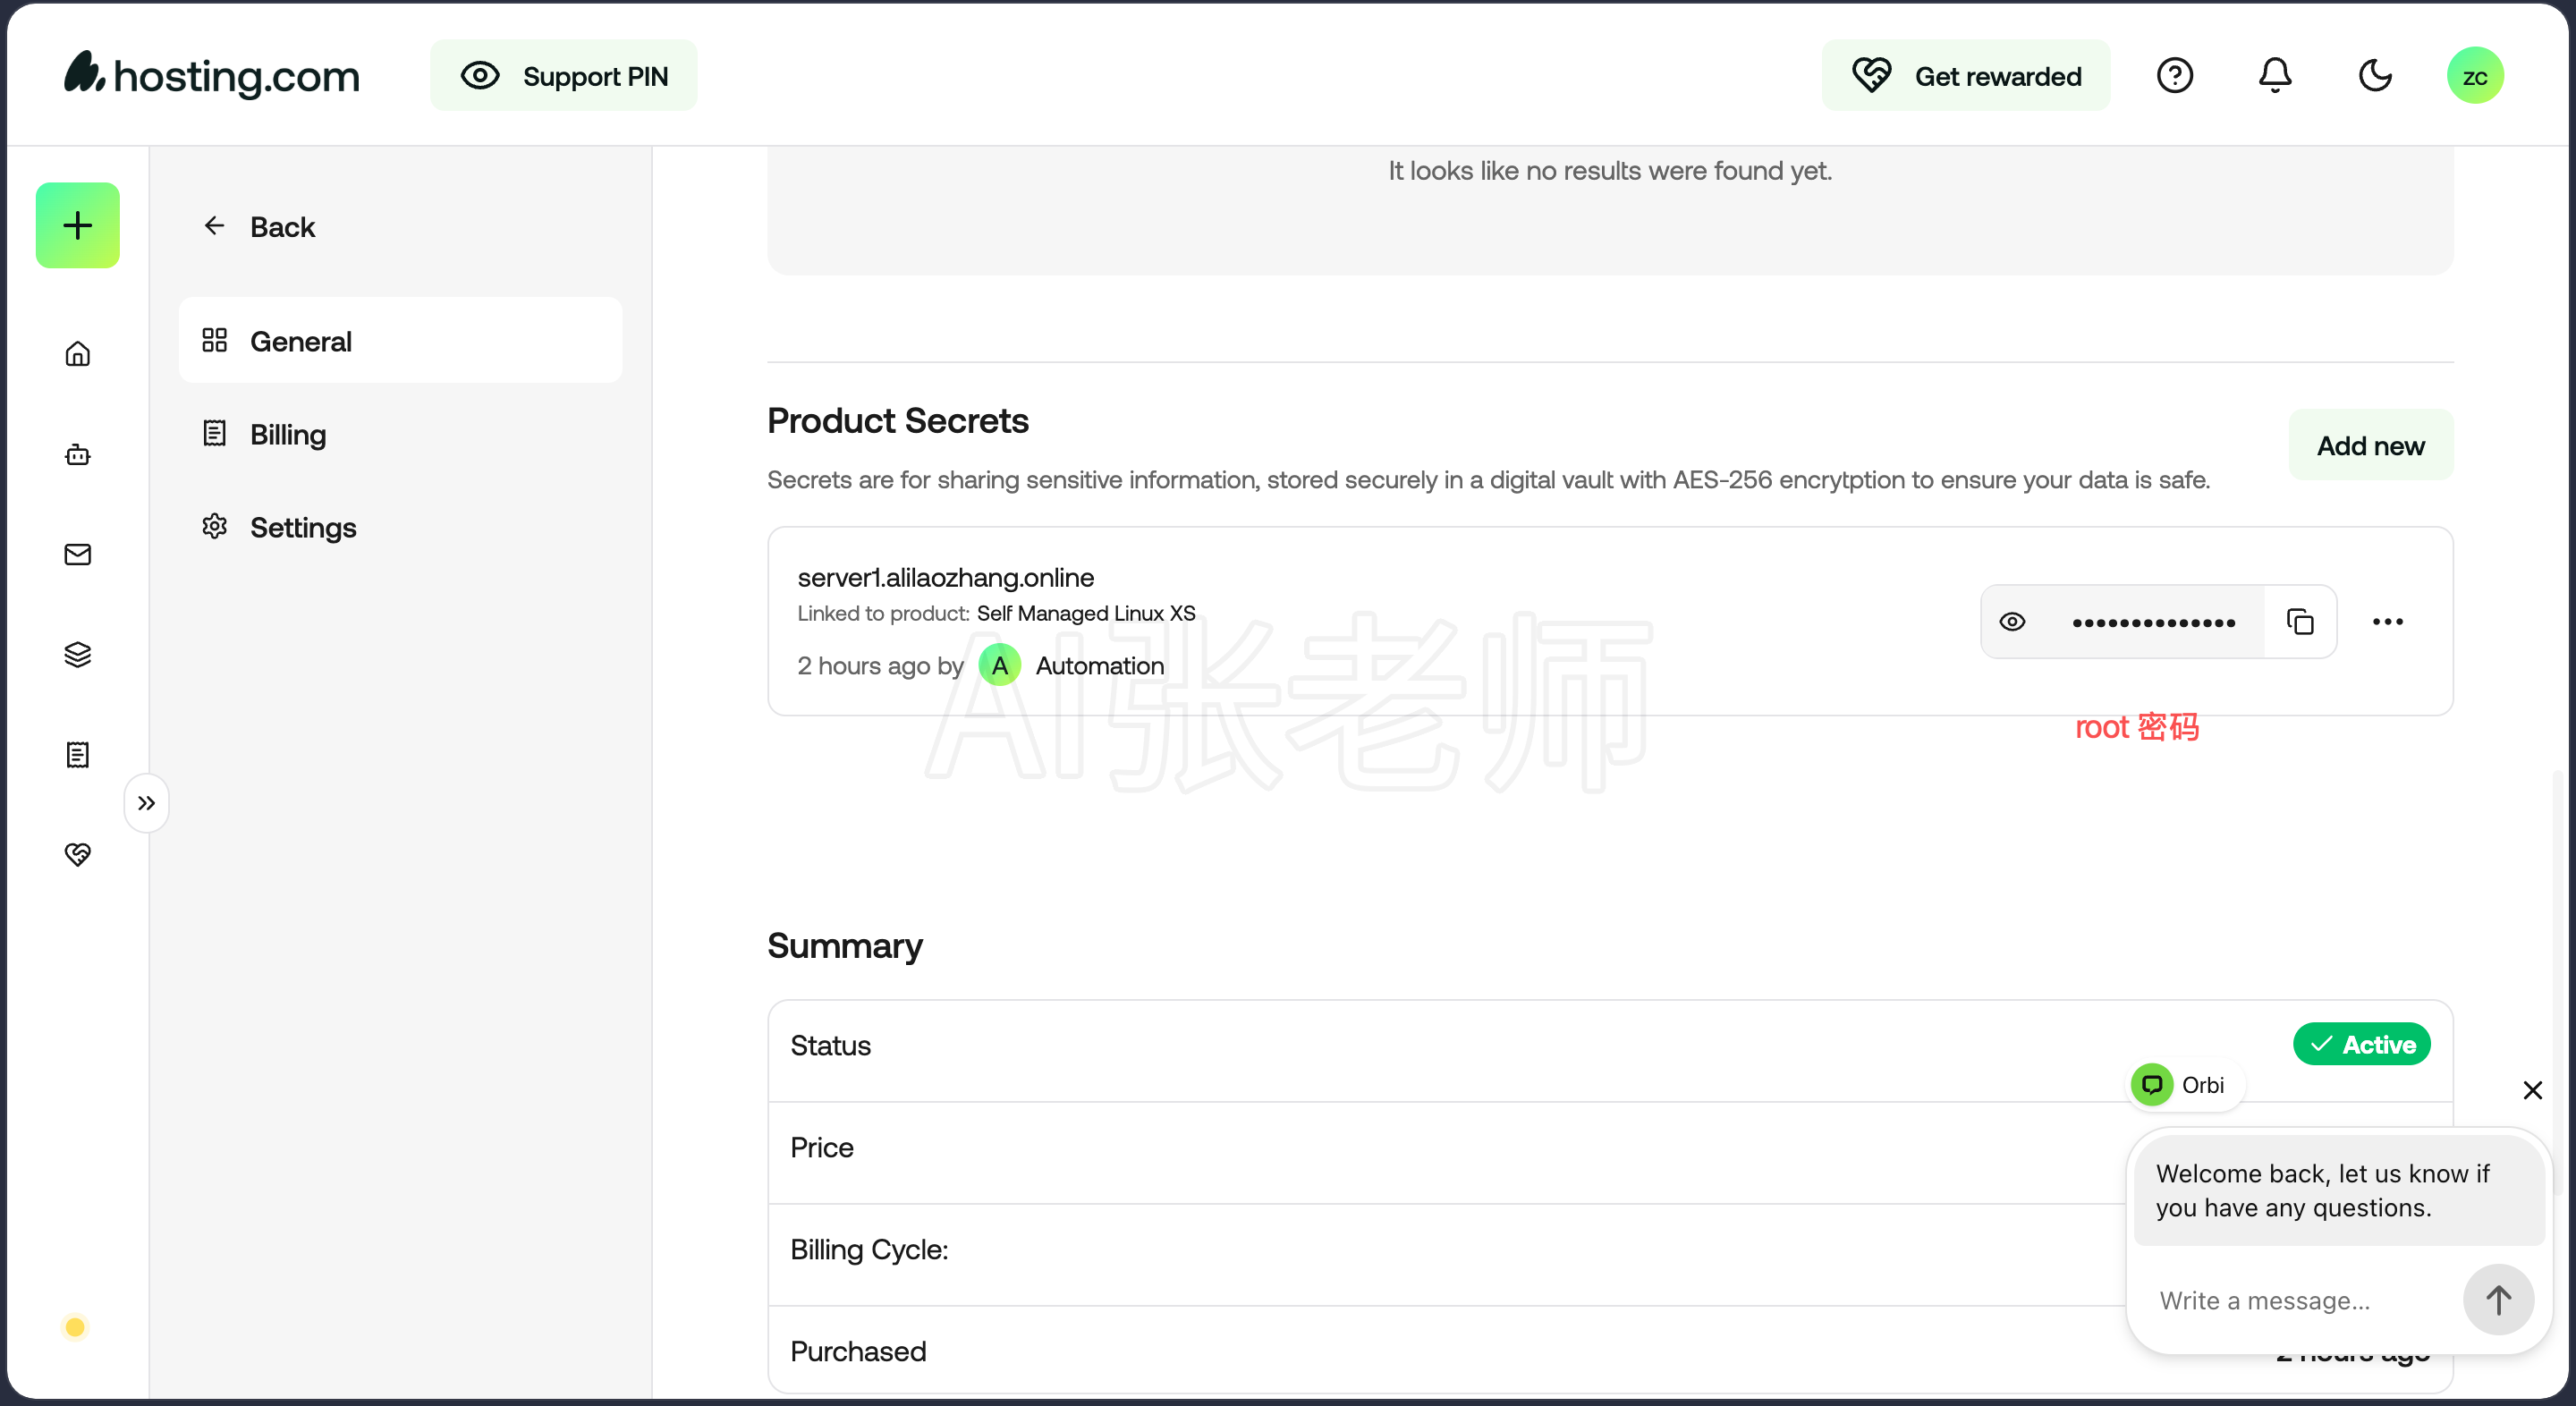Screen dimensions: 2576x1406
Task: Send the chat message arrow button
Action: pos(2498,1300)
